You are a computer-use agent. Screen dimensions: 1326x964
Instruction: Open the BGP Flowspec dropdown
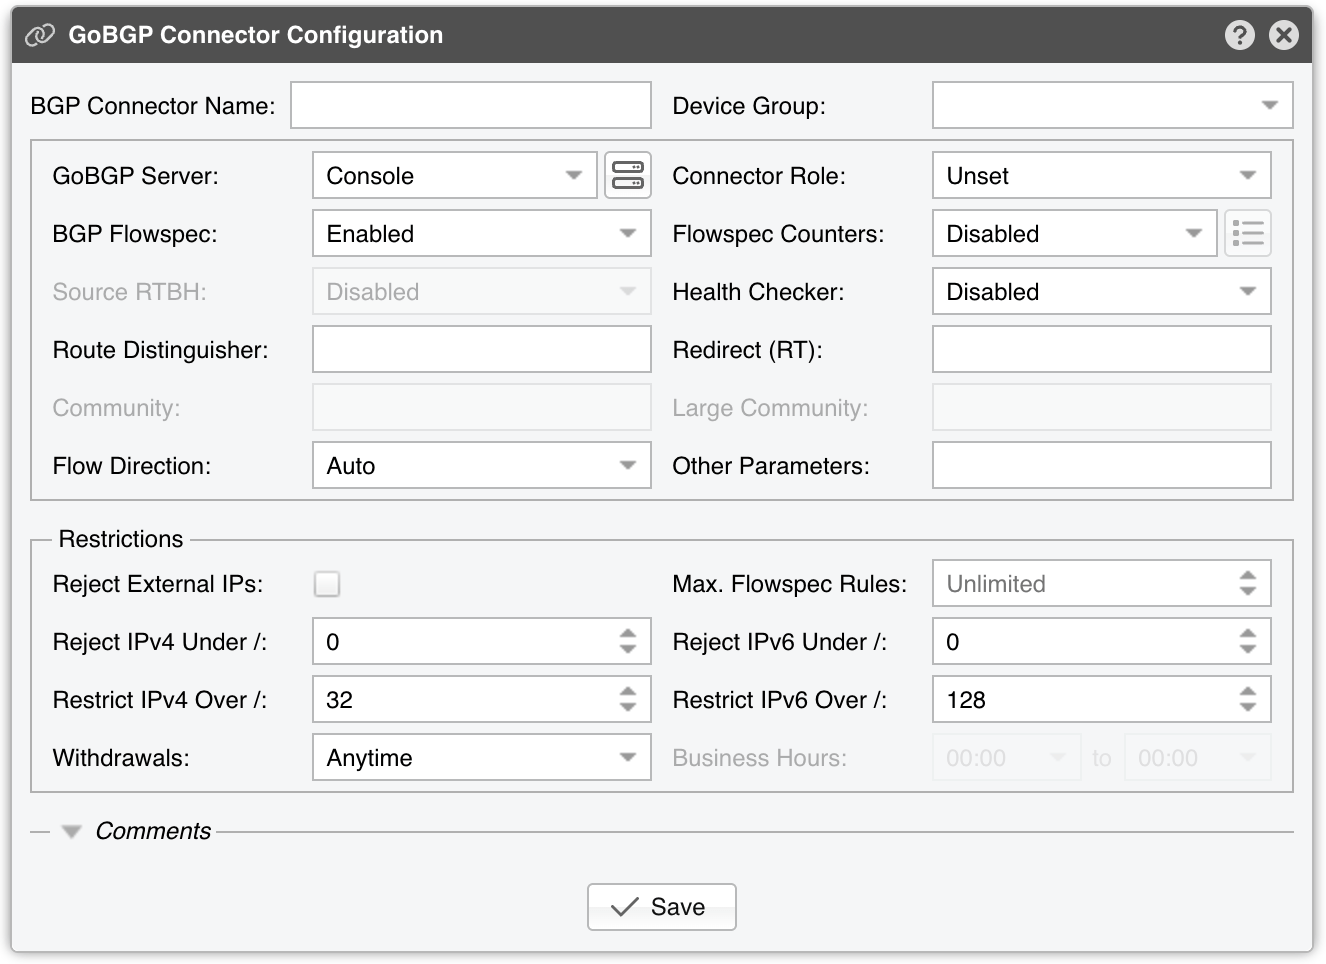tap(482, 234)
